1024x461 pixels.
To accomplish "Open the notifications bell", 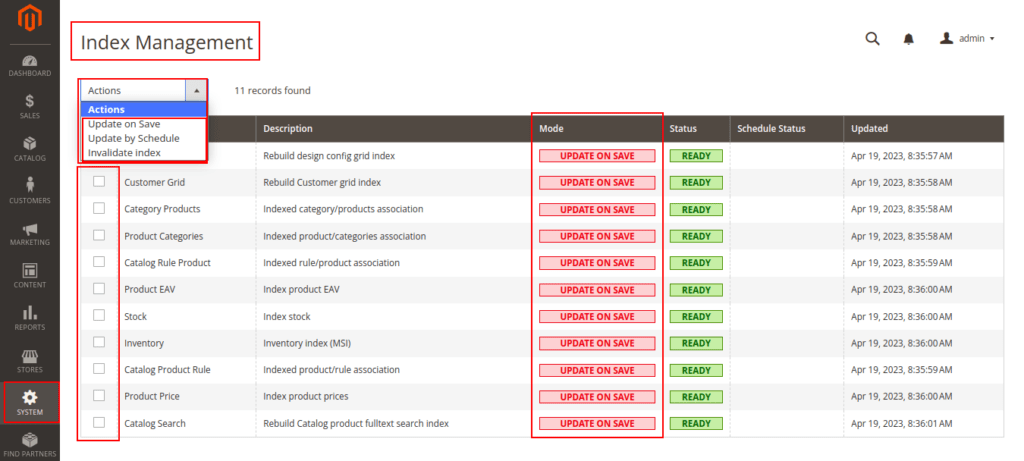I will (909, 39).
